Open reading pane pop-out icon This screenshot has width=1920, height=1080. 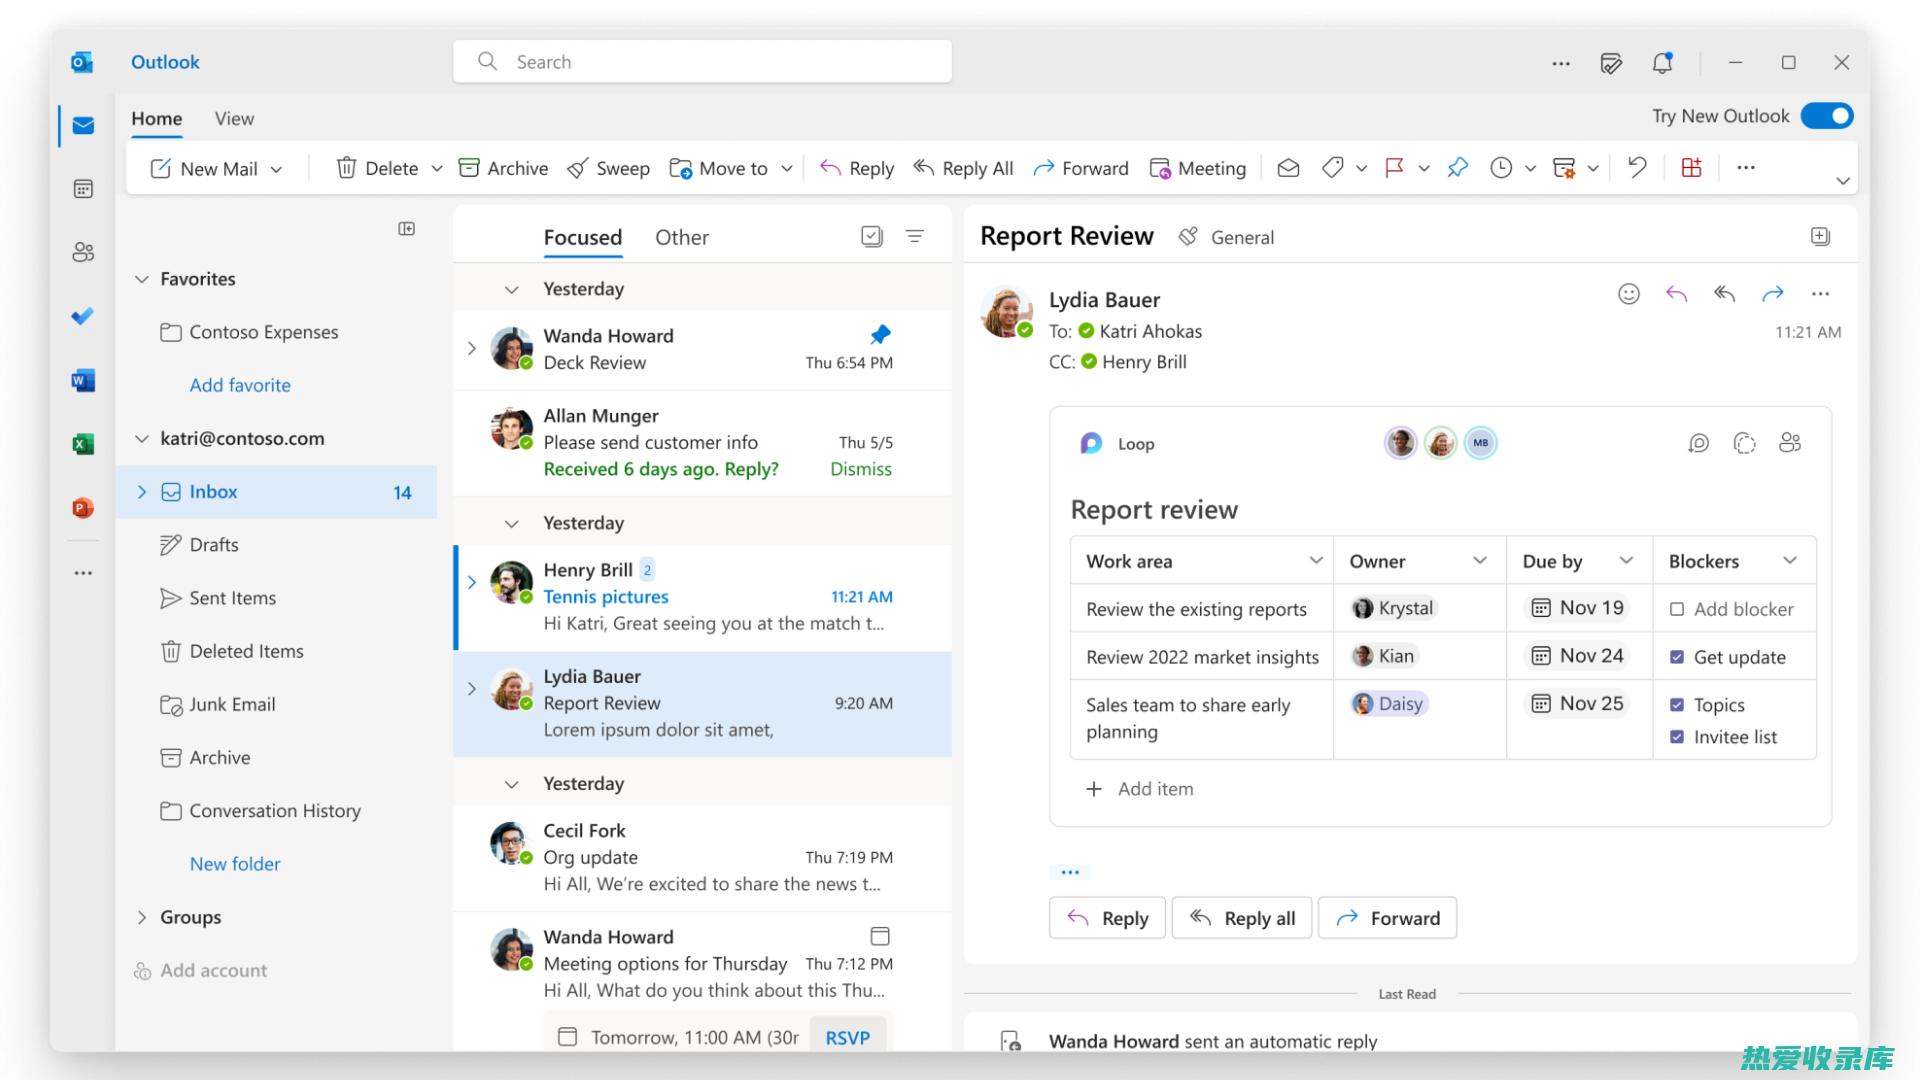coord(1820,236)
